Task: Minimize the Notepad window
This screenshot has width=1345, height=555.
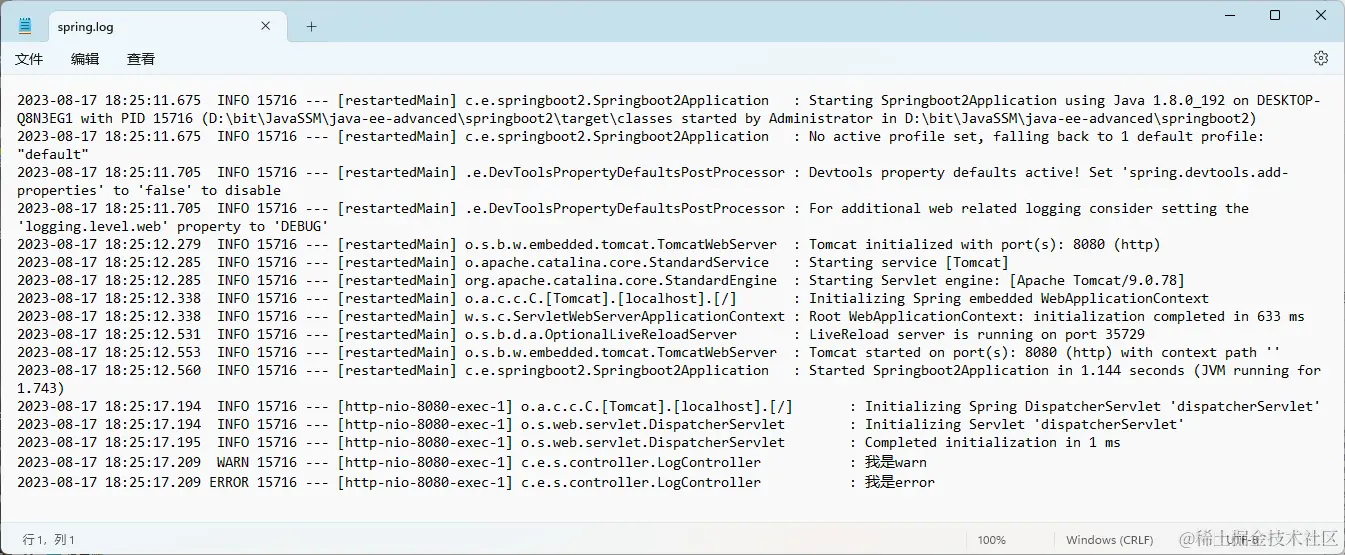Action: (x=1230, y=15)
